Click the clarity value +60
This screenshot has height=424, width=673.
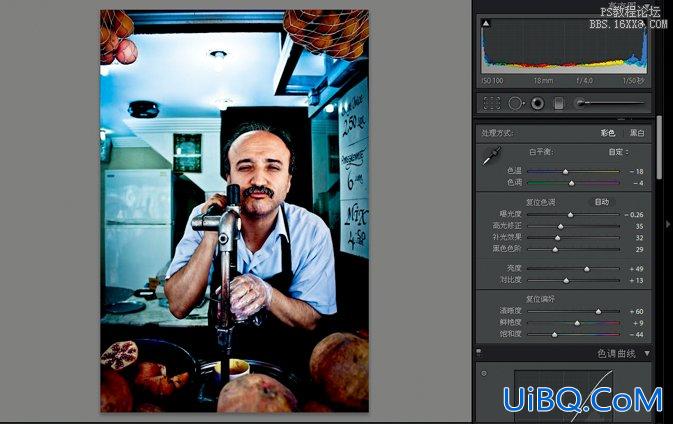(637, 312)
